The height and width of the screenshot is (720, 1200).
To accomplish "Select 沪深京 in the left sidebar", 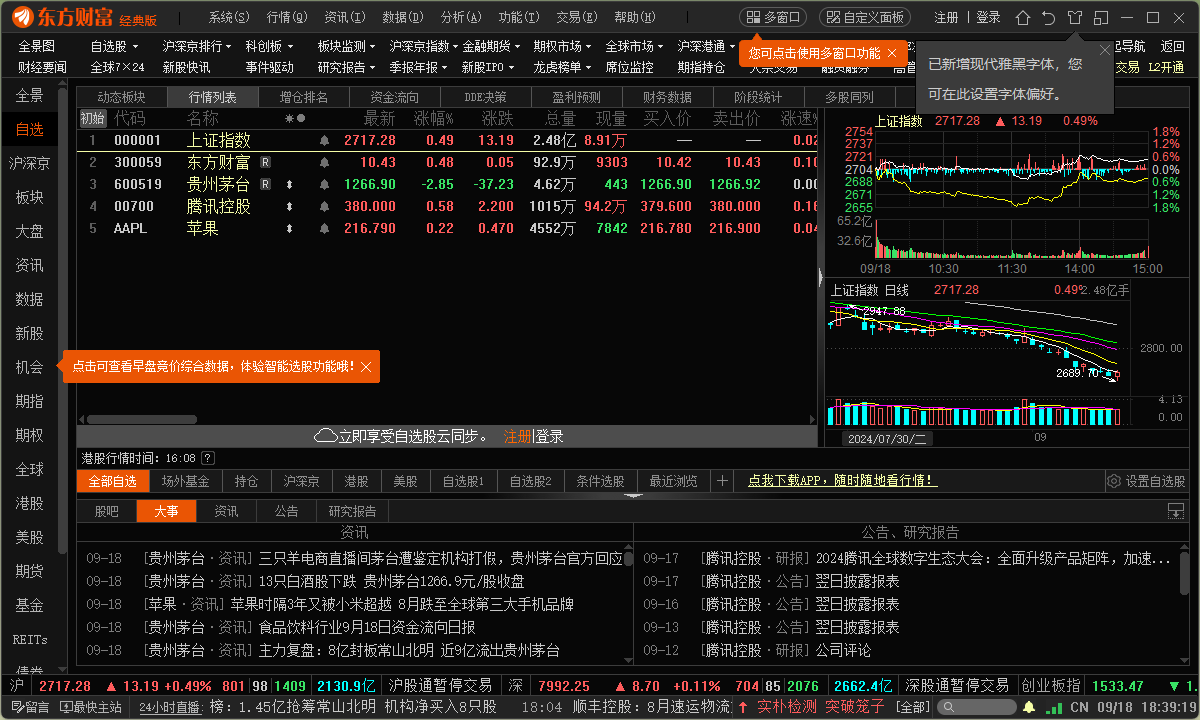I will click(30, 163).
